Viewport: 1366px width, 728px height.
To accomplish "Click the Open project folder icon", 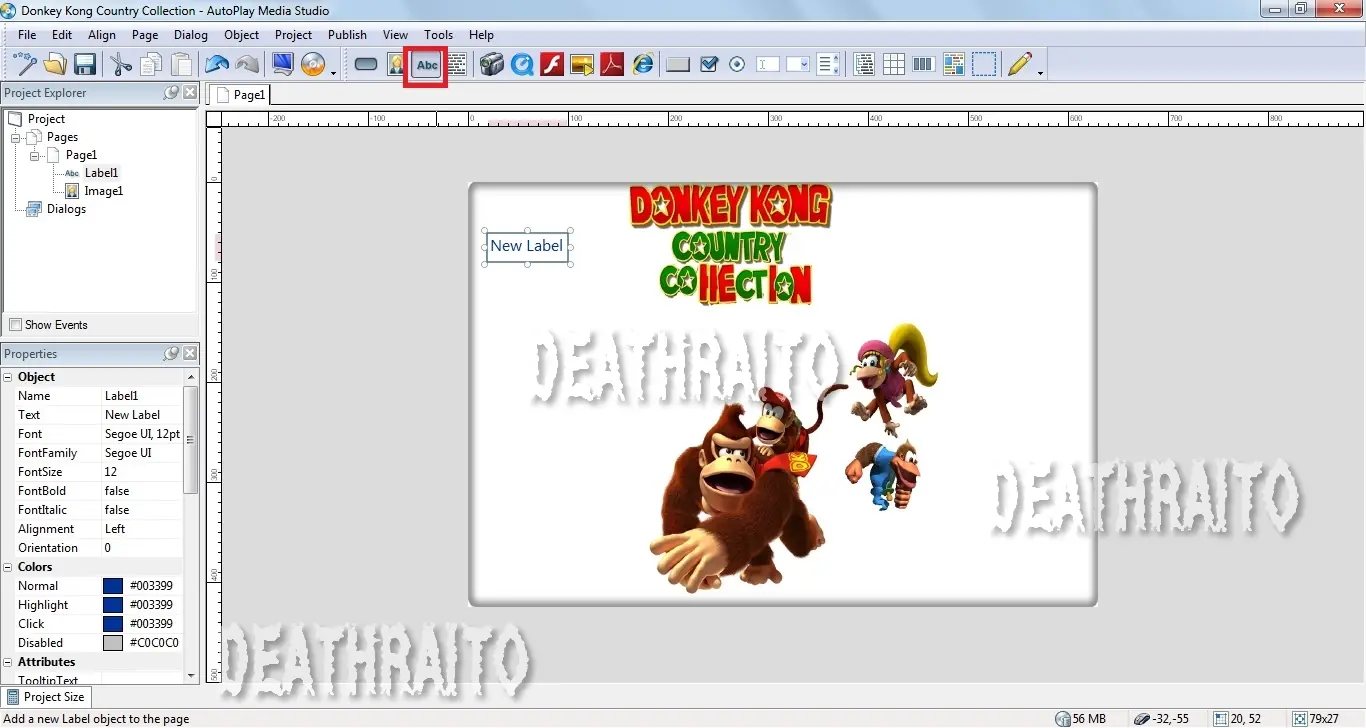I will (x=55, y=65).
